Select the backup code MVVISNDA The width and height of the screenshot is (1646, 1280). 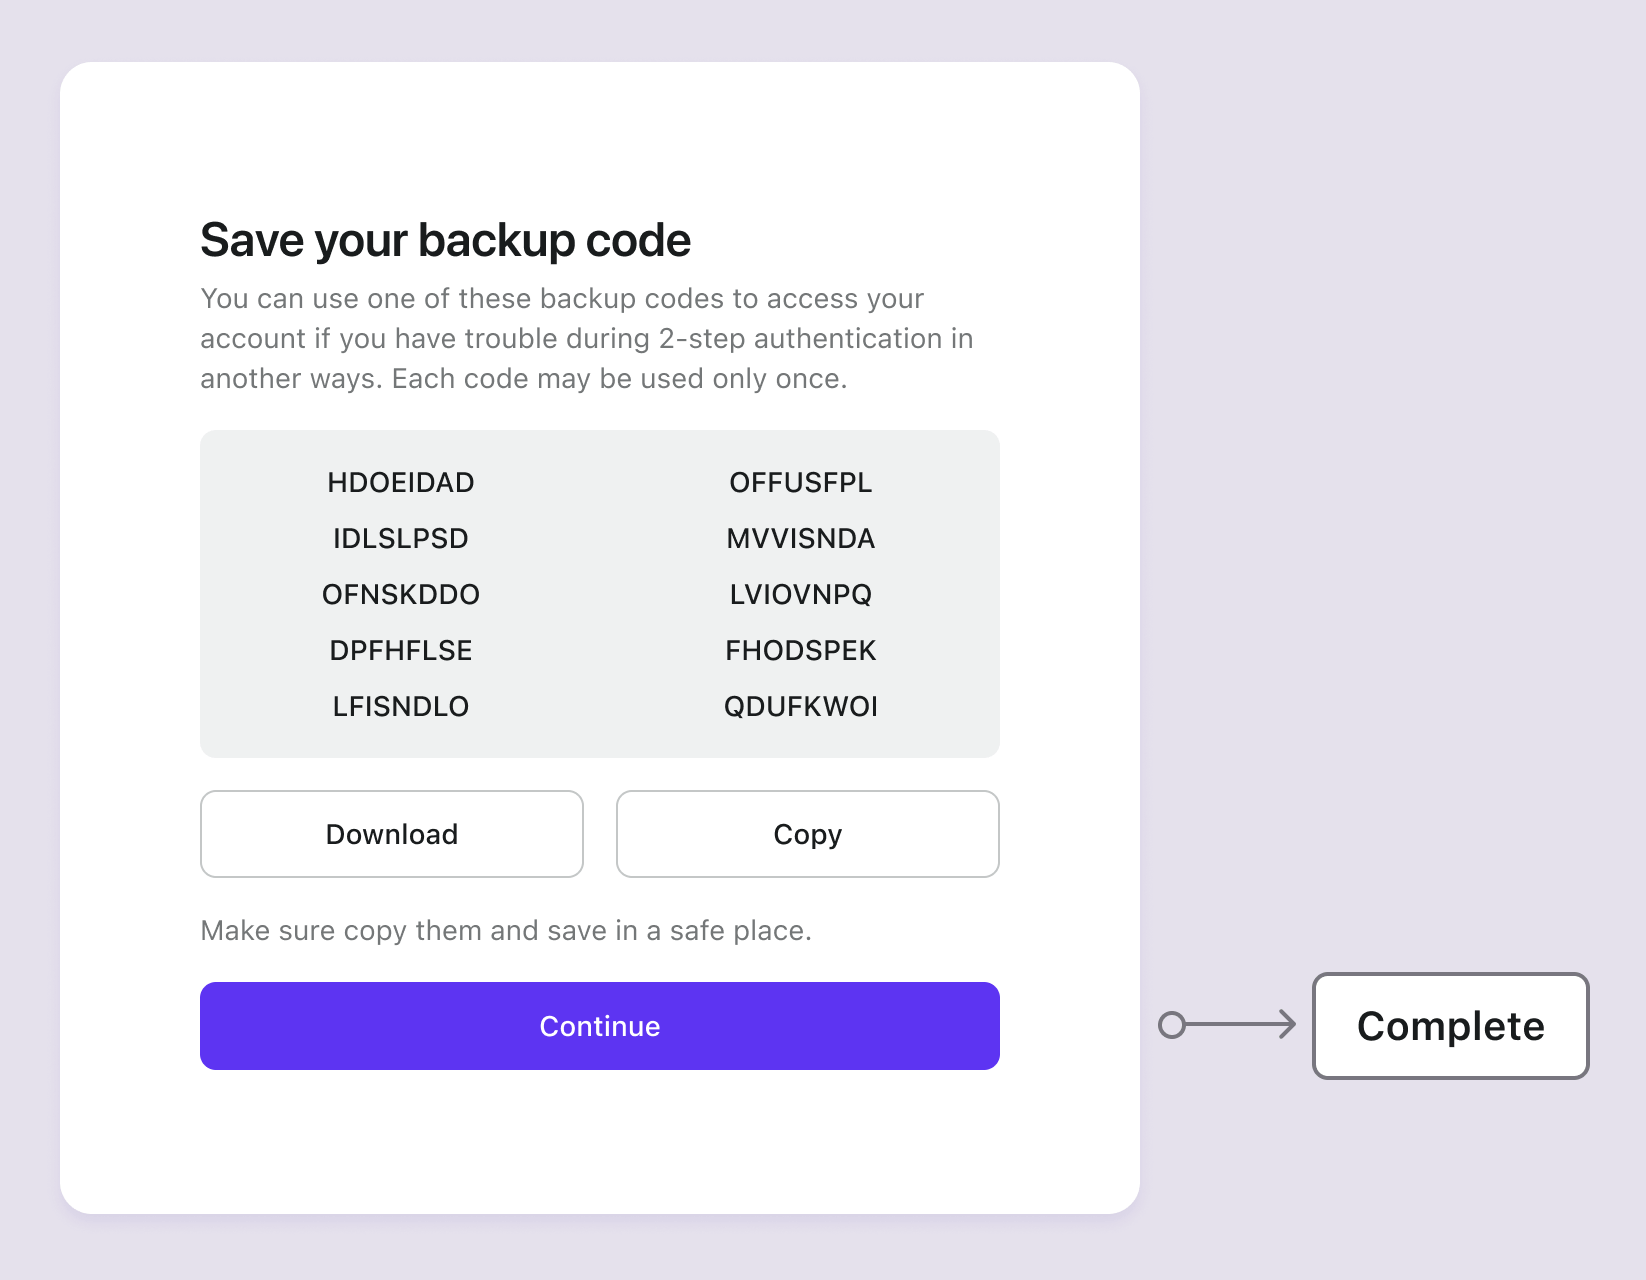tap(800, 538)
